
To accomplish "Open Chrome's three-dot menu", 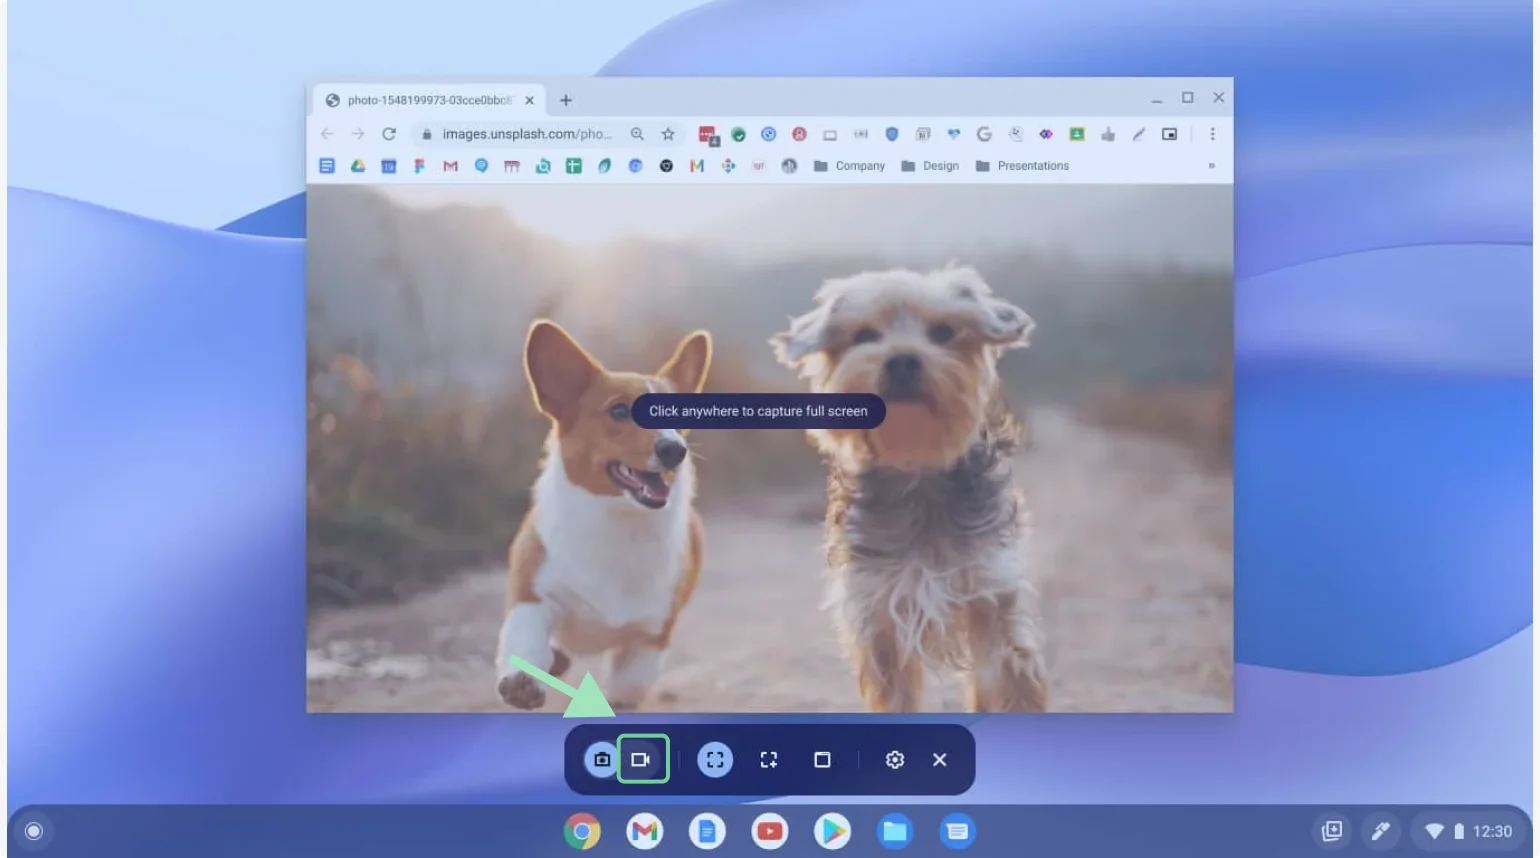I will (1213, 133).
